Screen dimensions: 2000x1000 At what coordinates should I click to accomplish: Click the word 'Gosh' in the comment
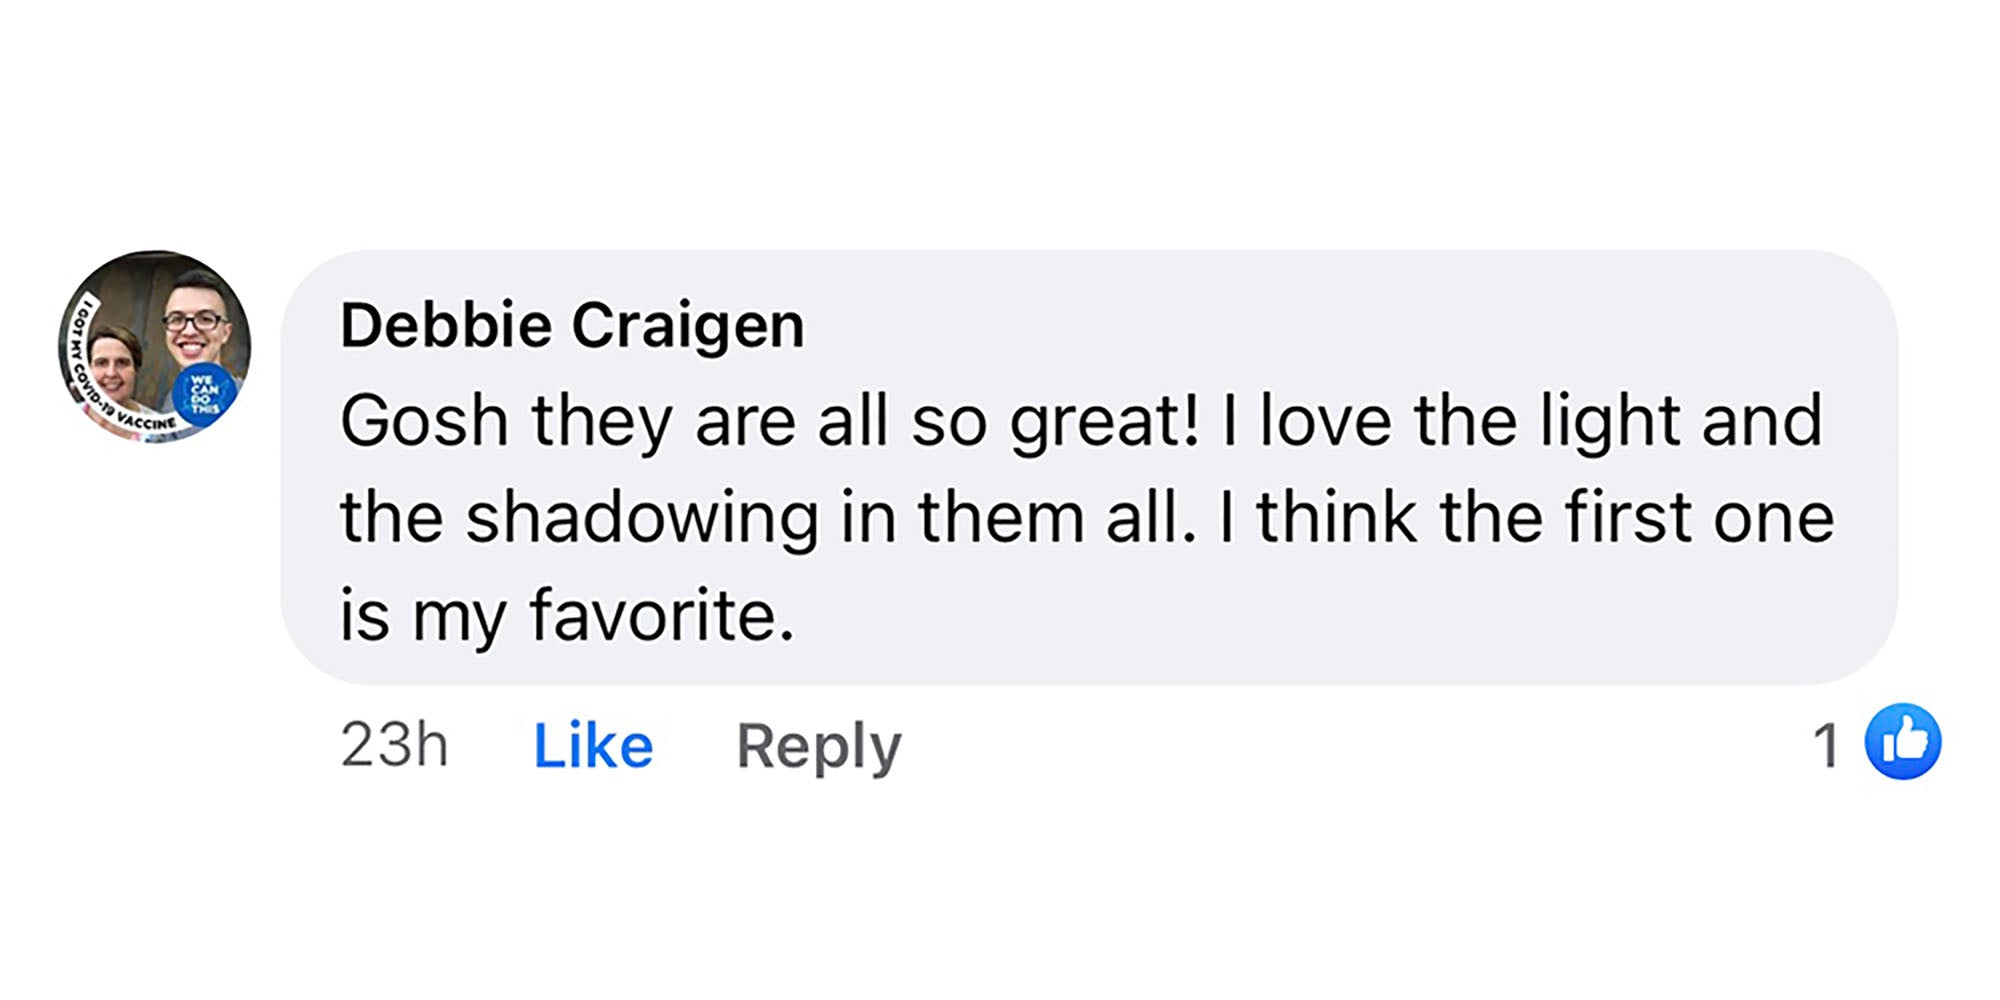(425, 421)
